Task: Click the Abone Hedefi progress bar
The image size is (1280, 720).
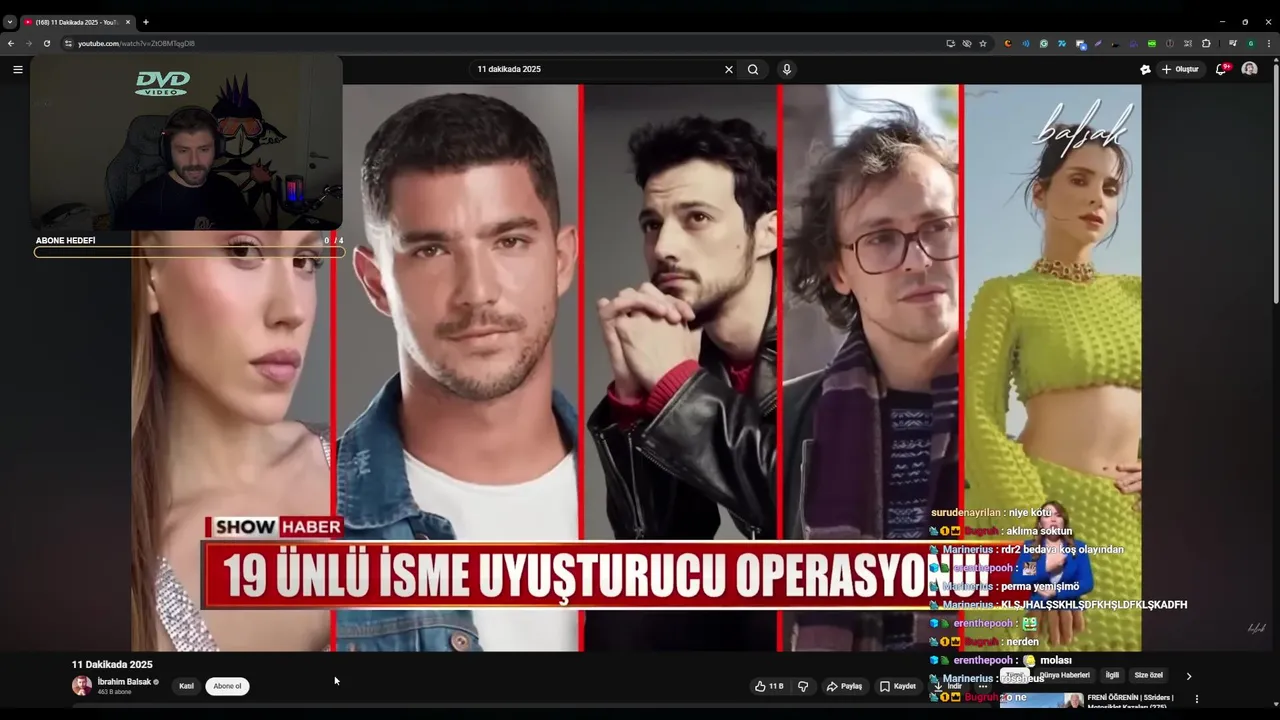Action: pos(189,252)
